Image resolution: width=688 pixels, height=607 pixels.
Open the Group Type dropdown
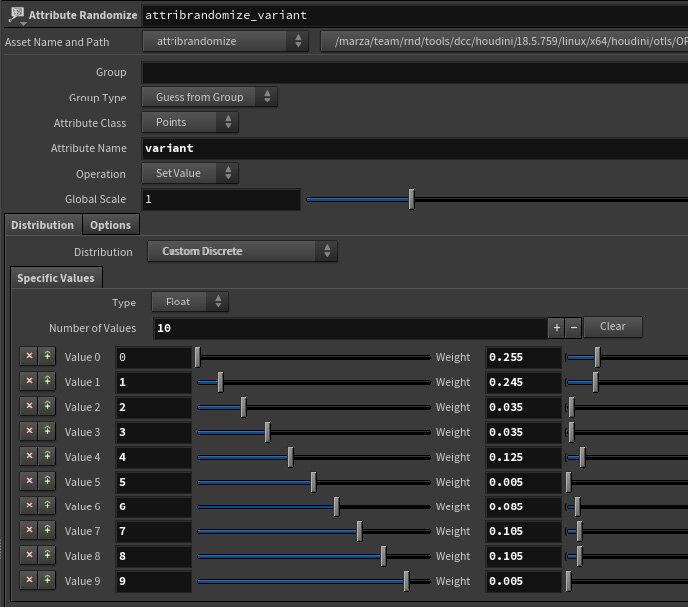(x=209, y=97)
